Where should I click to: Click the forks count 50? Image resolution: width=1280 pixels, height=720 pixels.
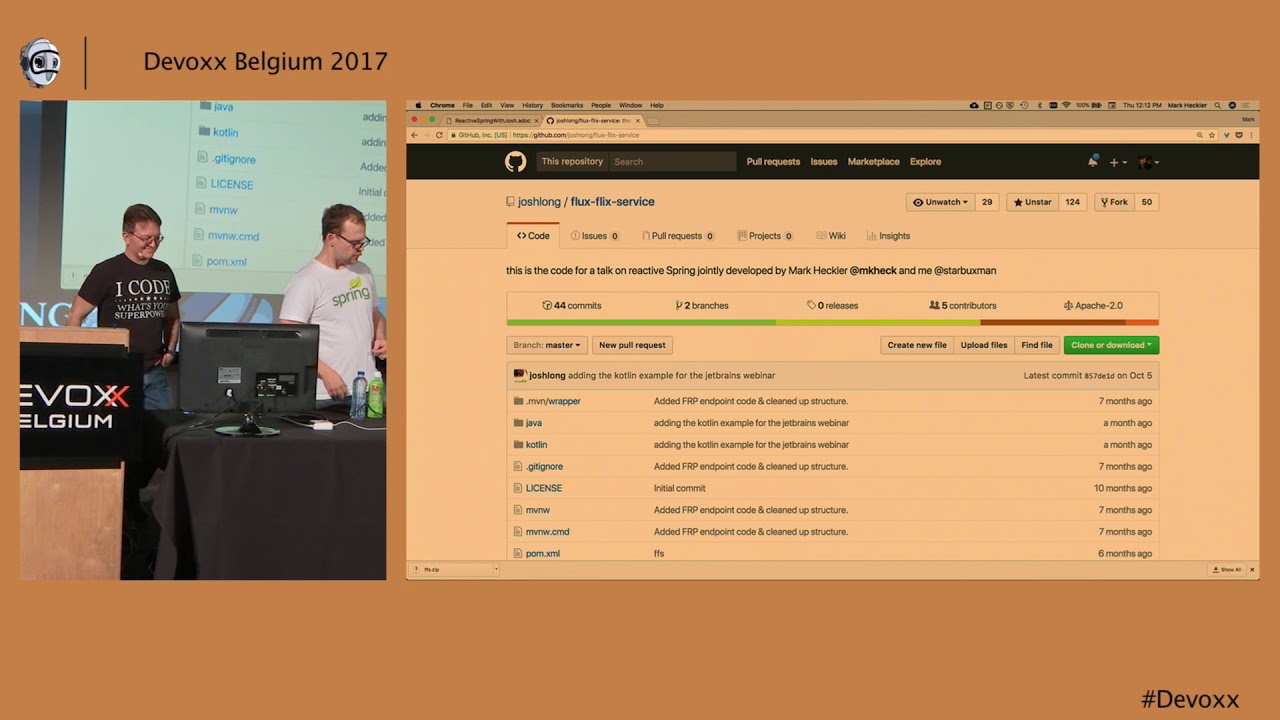1147,202
